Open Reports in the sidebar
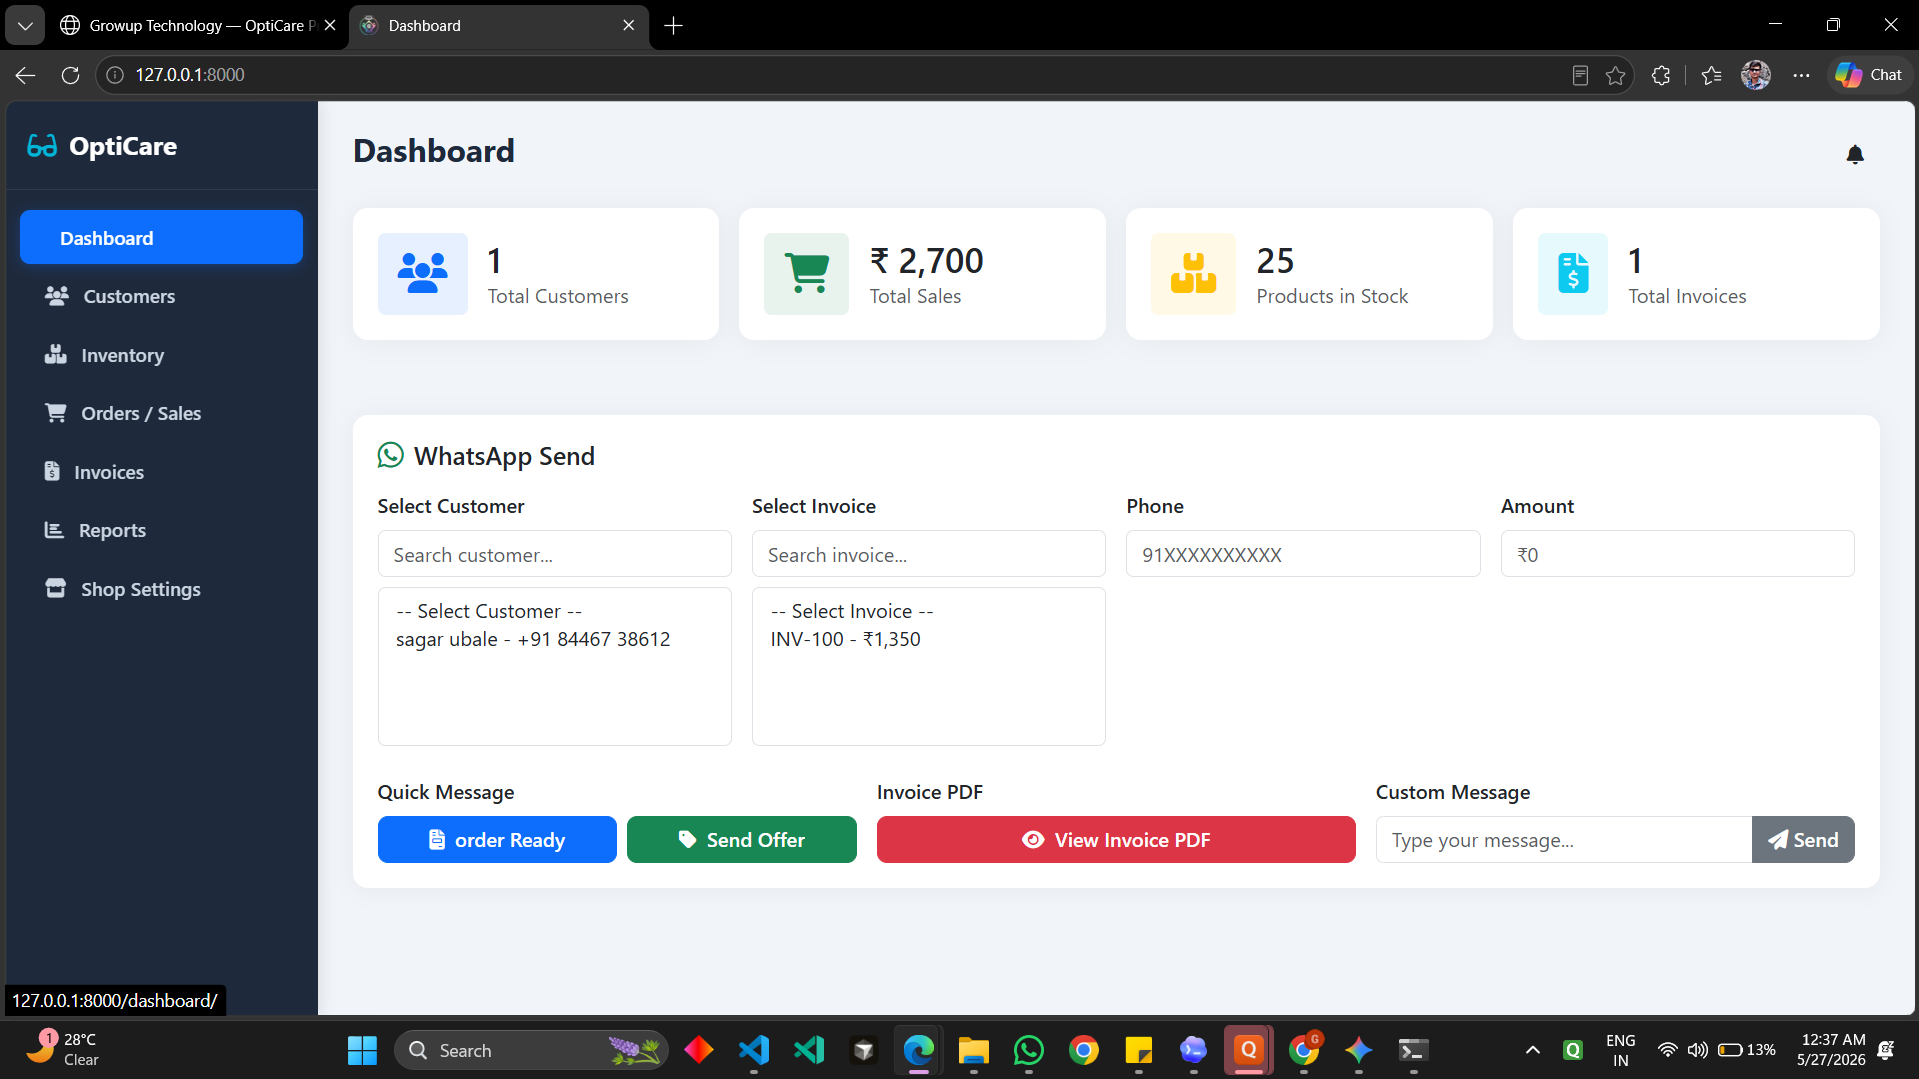The image size is (1919, 1079). click(x=161, y=530)
